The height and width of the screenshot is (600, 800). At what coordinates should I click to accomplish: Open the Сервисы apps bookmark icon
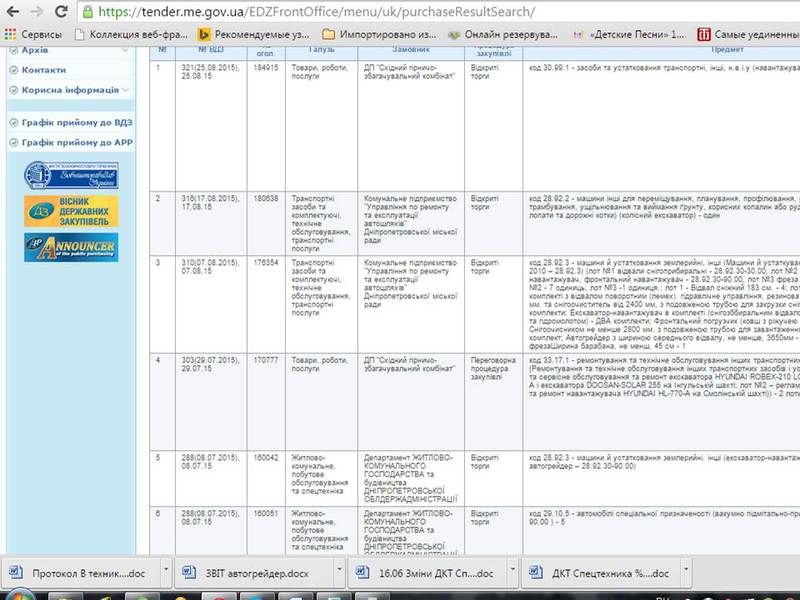click(12, 34)
